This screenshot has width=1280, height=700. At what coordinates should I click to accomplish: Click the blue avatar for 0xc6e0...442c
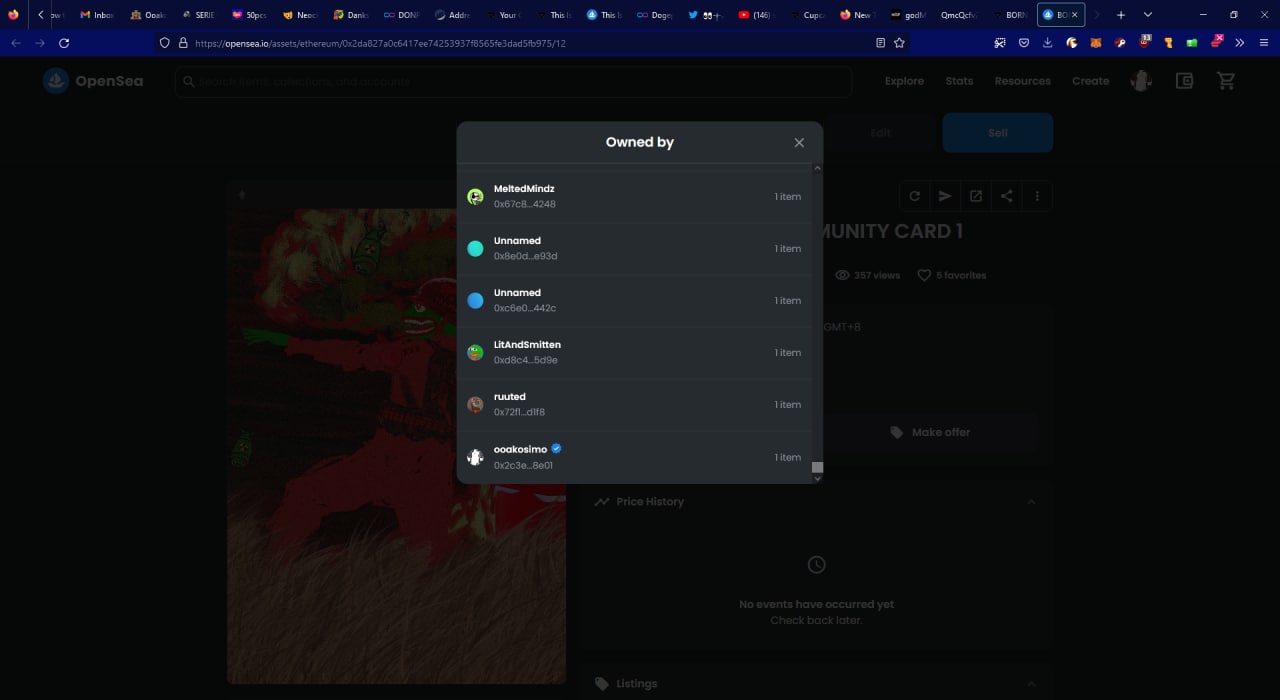pos(475,301)
